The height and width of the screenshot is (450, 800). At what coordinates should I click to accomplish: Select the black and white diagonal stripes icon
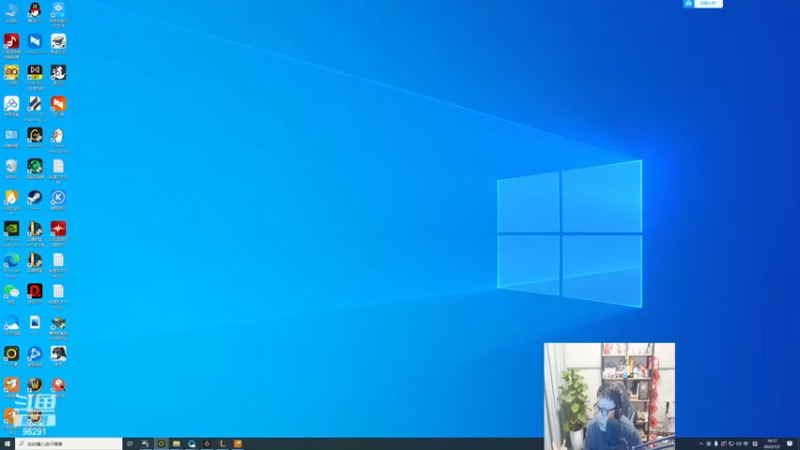35,105
